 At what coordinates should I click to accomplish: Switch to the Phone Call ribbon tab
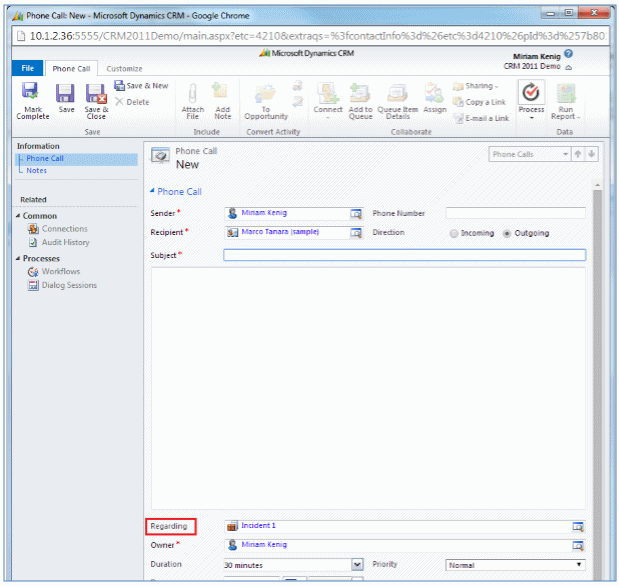point(71,69)
